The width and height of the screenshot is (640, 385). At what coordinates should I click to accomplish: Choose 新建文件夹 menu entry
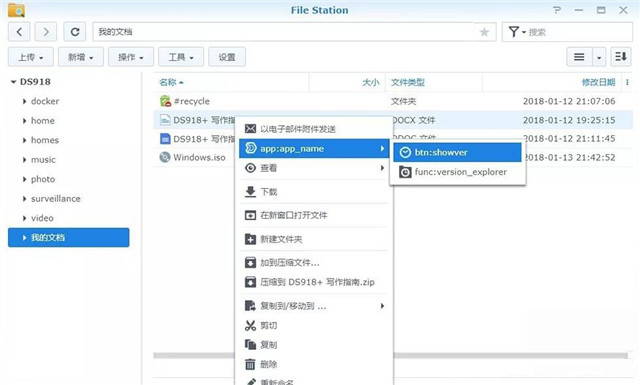tap(314, 239)
